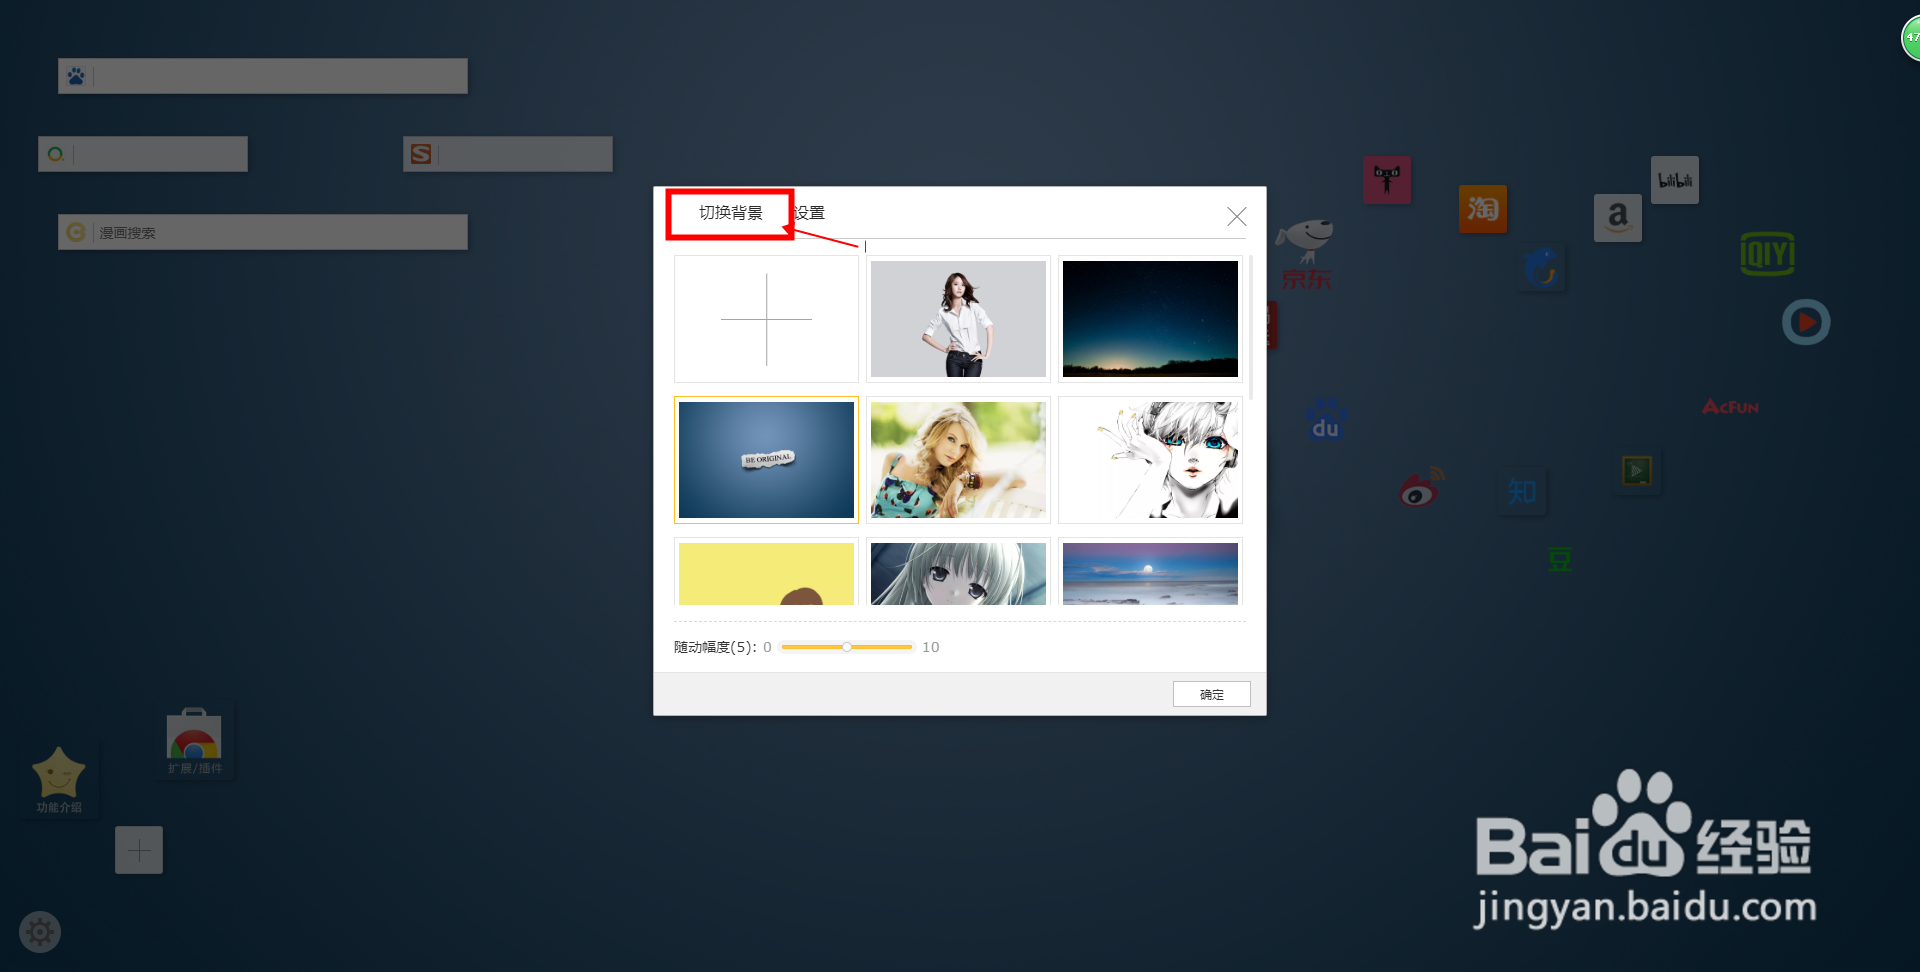This screenshot has height=972, width=1920.
Task: Open the JD dog shortcut icon
Action: pyautogui.click(x=1306, y=255)
